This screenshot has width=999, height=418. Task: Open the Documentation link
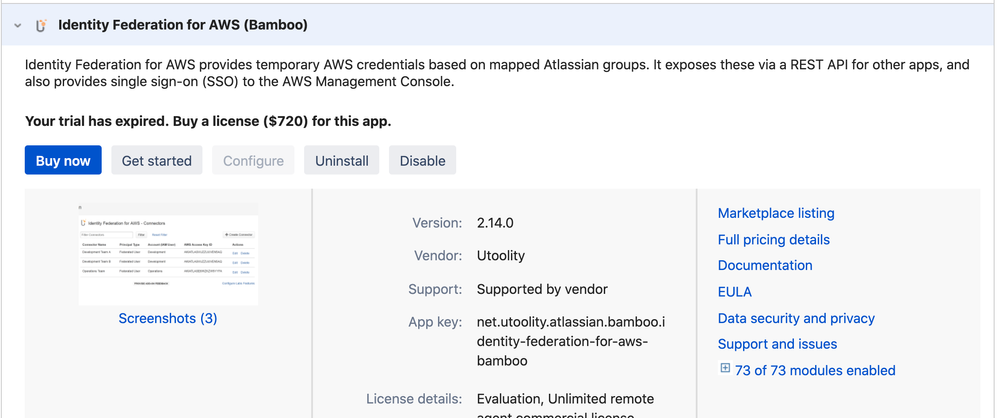point(765,265)
